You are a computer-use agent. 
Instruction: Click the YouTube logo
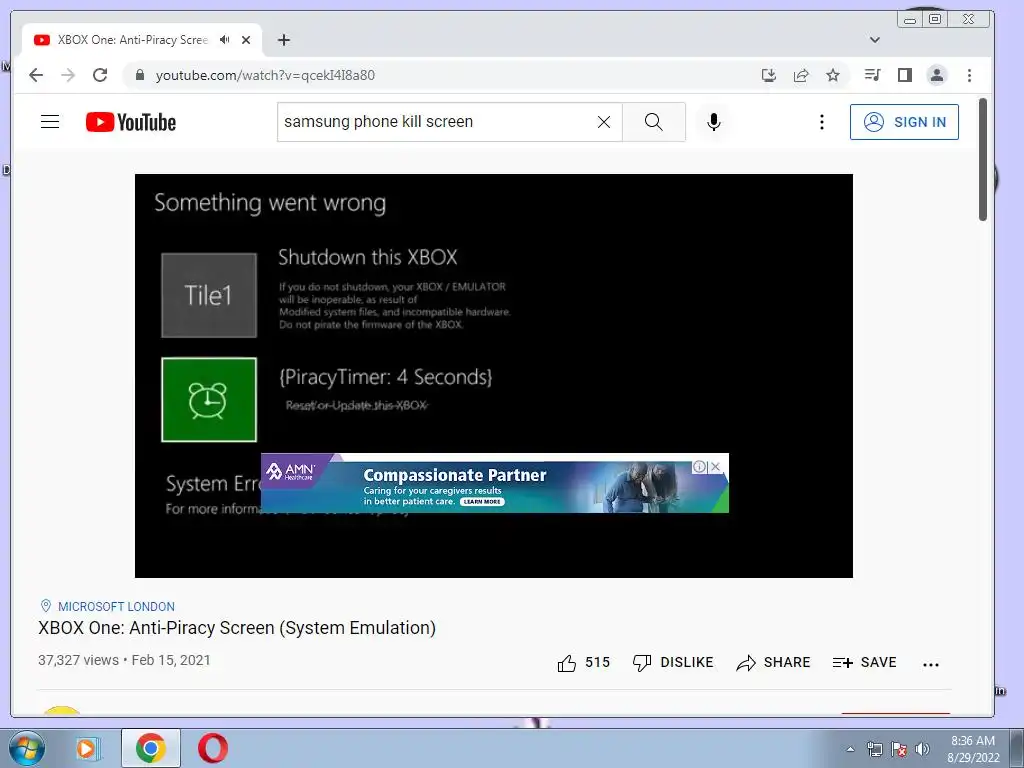tap(131, 122)
